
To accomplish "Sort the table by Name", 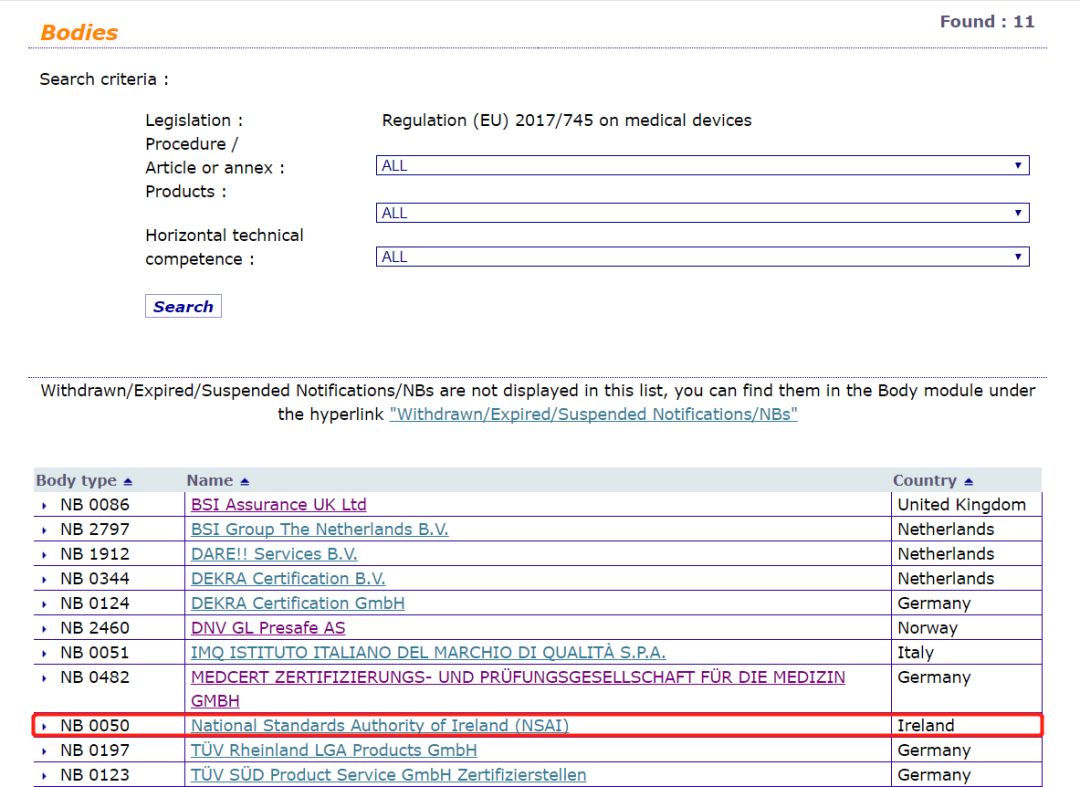I will (x=245, y=481).
